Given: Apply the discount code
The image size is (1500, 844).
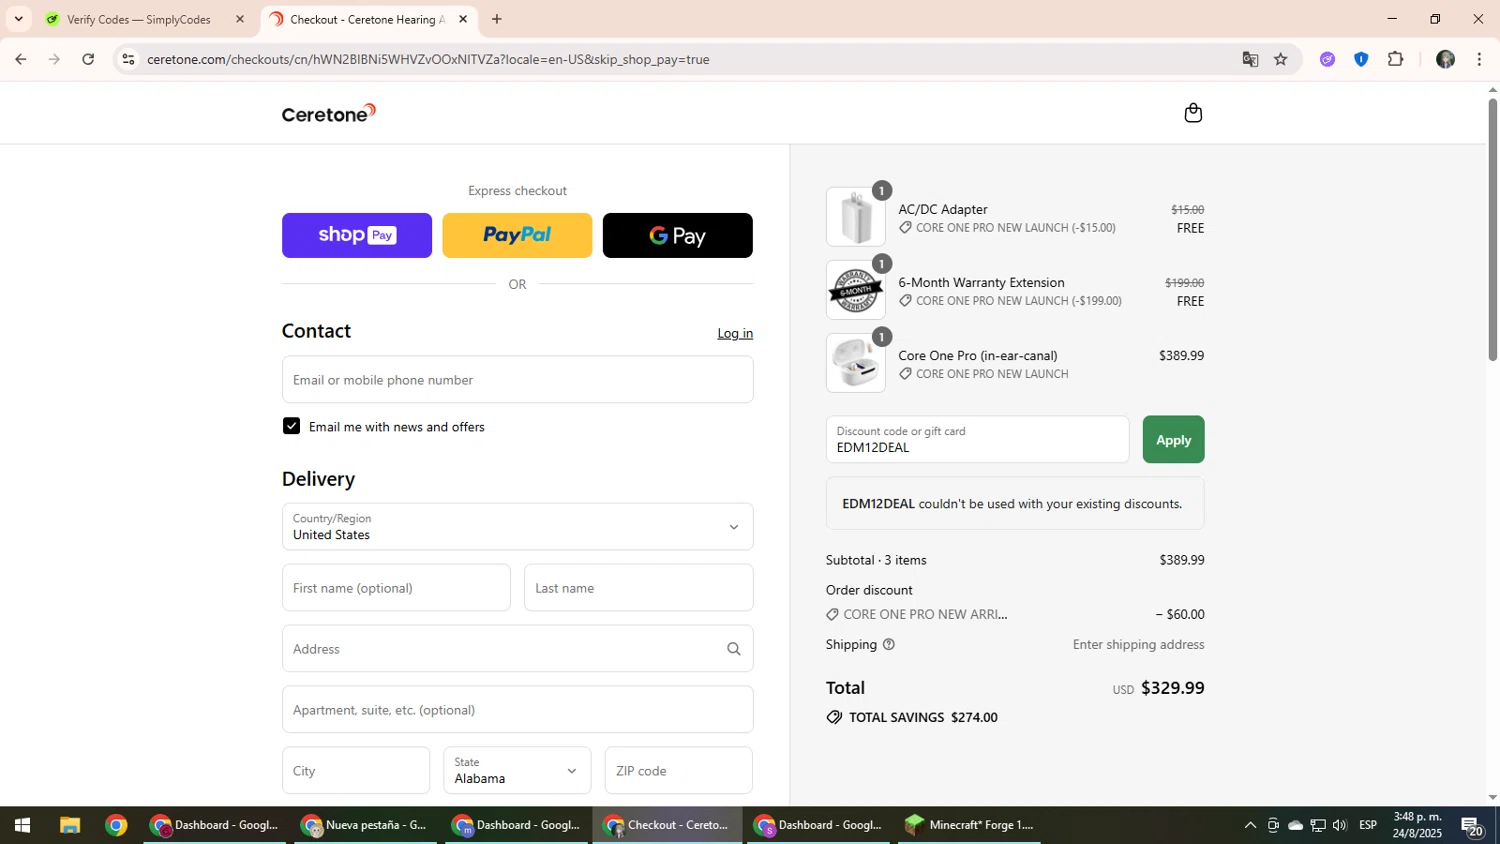Looking at the screenshot, I should [1173, 440].
